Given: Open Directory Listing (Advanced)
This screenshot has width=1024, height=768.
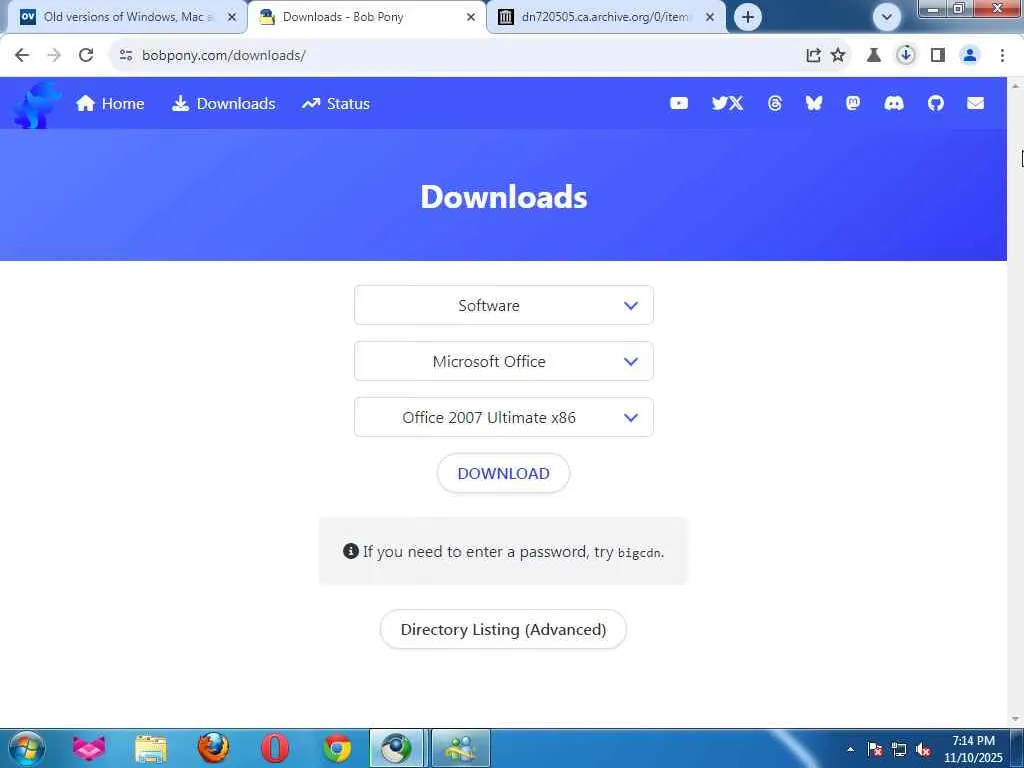Looking at the screenshot, I should [504, 629].
